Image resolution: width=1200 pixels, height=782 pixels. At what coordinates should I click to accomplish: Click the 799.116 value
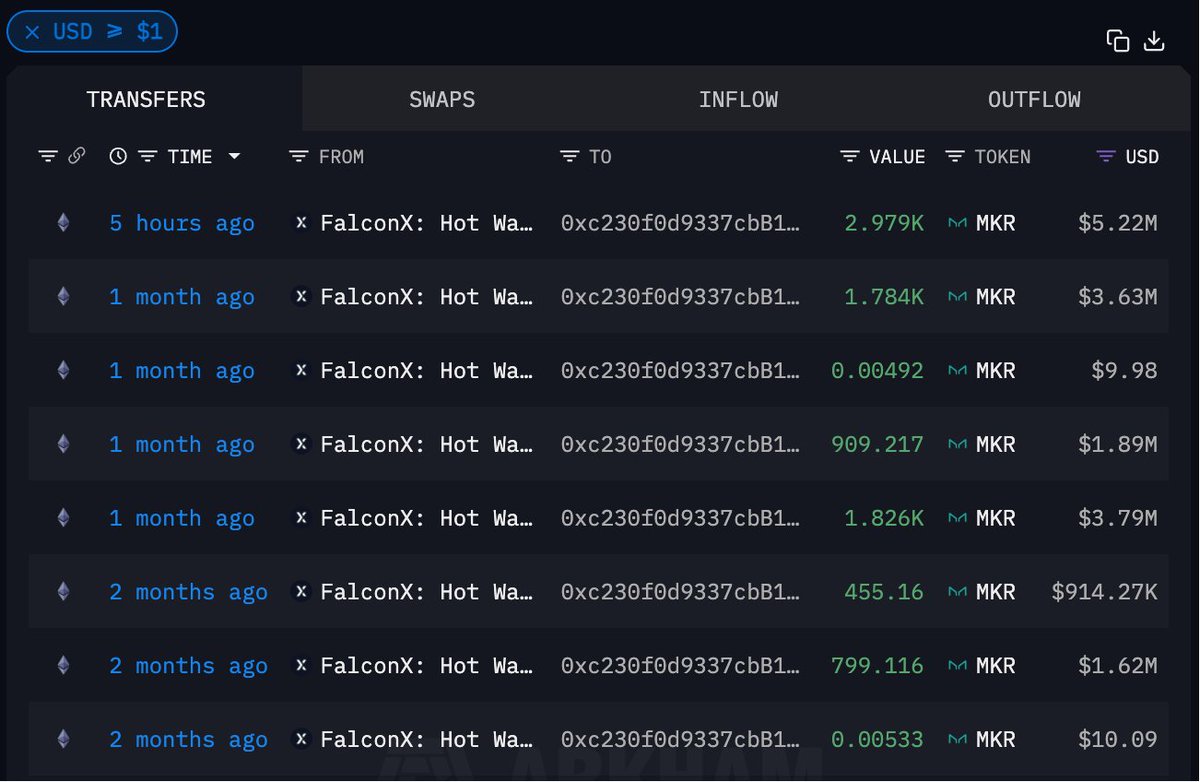pos(877,666)
